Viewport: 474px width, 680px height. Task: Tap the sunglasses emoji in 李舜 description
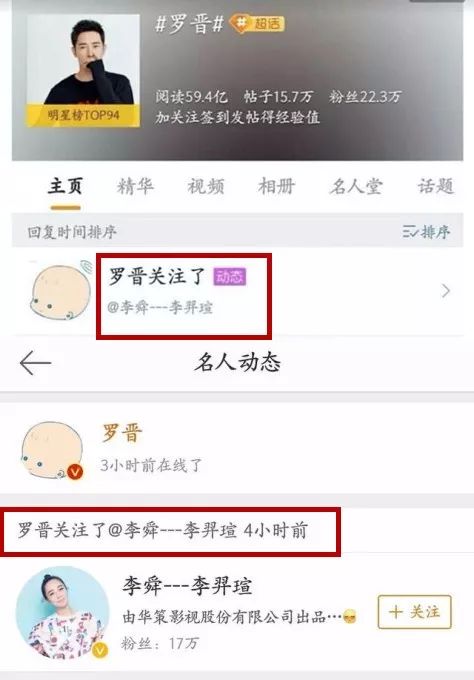(x=350, y=617)
